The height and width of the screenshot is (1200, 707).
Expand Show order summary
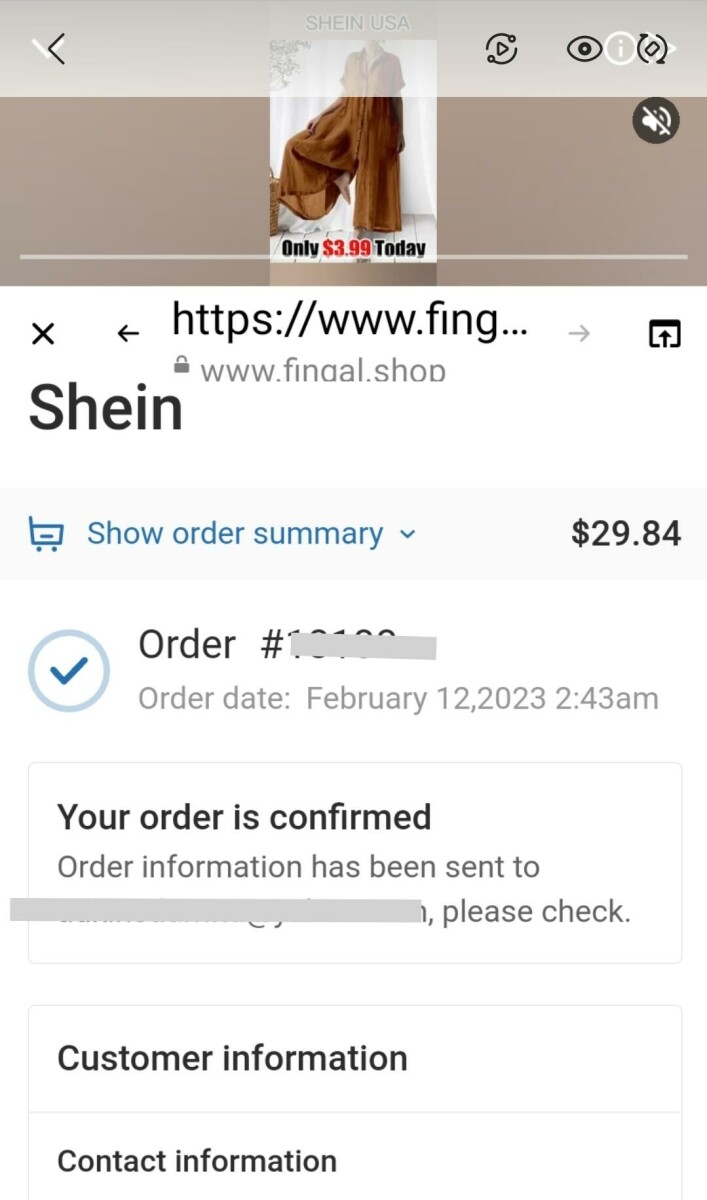pyautogui.click(x=235, y=534)
